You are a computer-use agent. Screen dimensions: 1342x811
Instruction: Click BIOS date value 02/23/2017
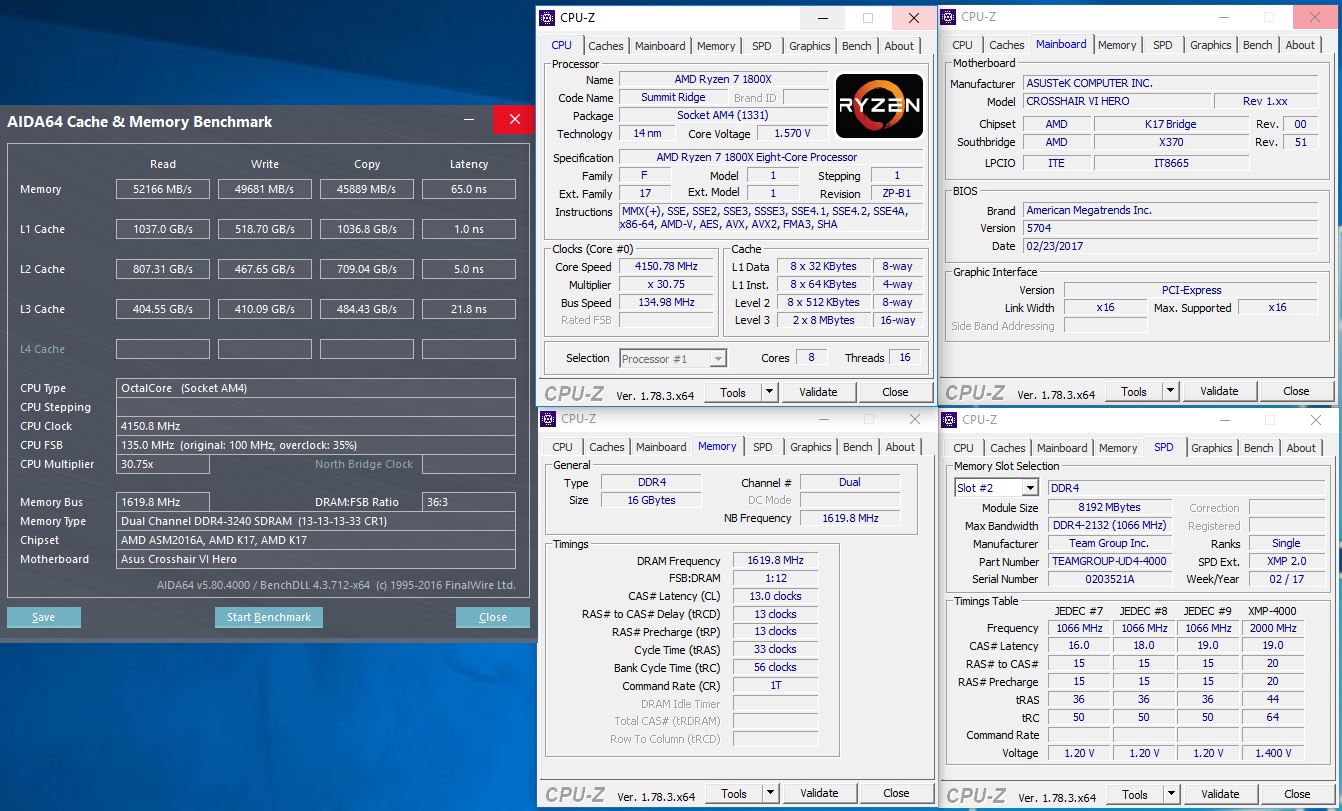pyautogui.click(x=1170, y=246)
